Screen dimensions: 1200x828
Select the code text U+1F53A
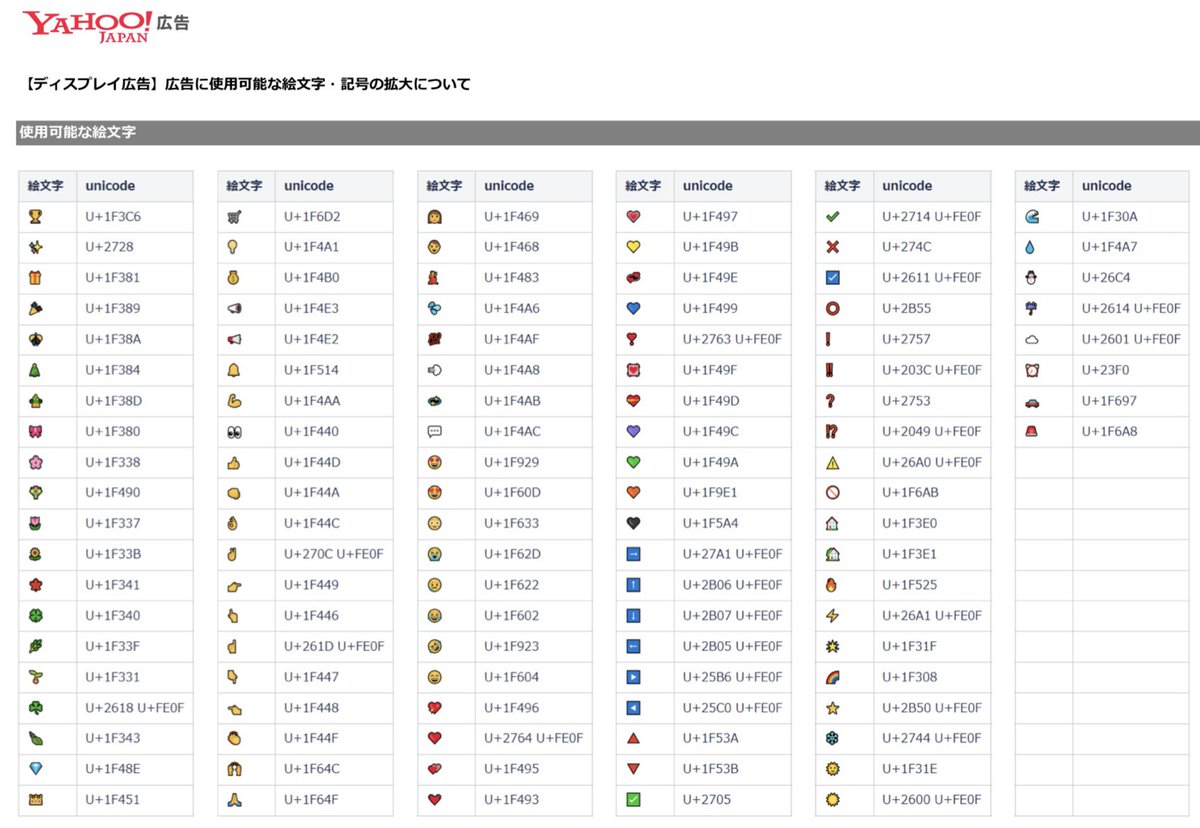(711, 739)
